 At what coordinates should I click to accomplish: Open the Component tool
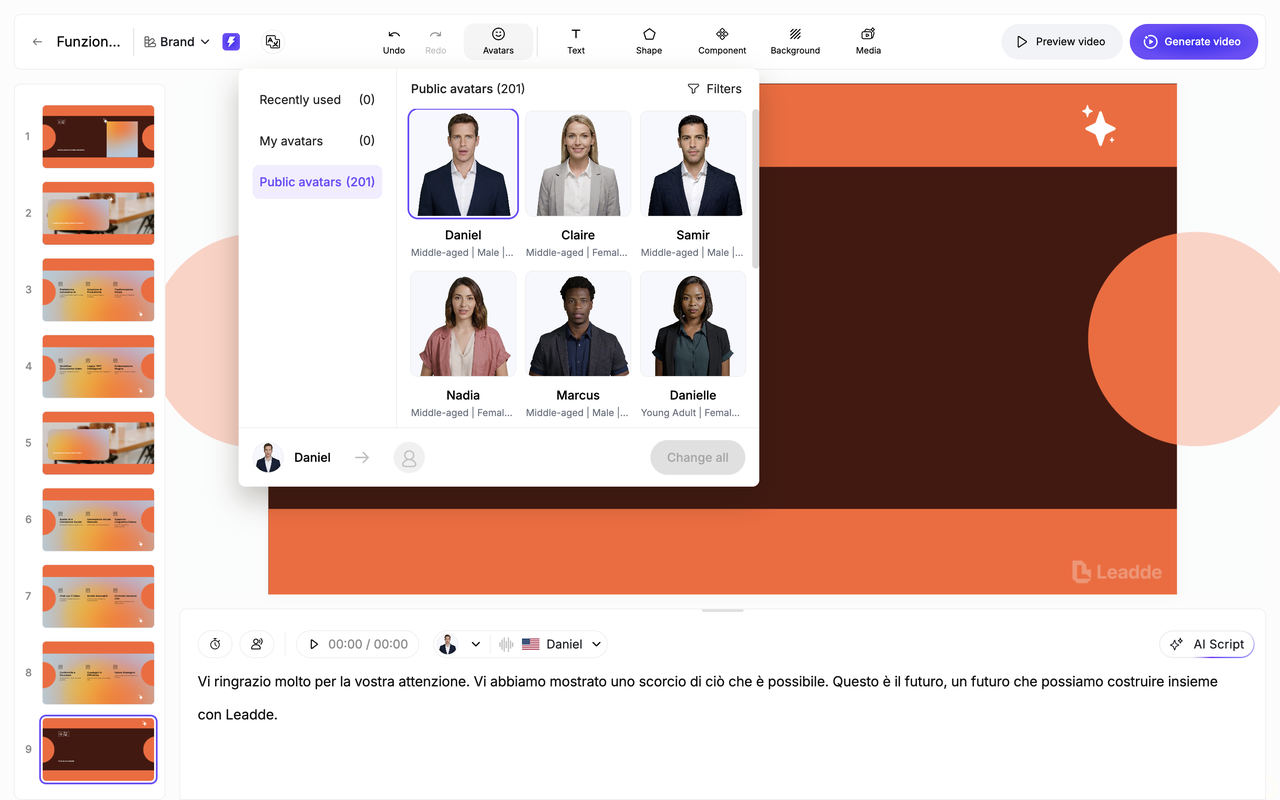click(722, 41)
